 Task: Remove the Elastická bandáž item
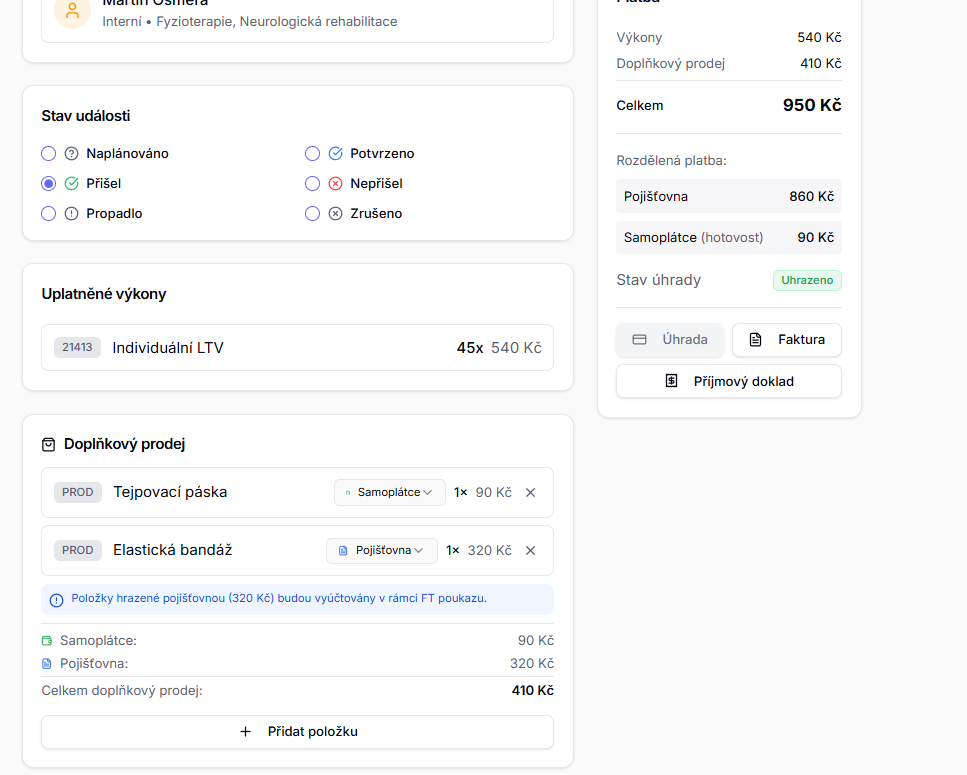(530, 550)
